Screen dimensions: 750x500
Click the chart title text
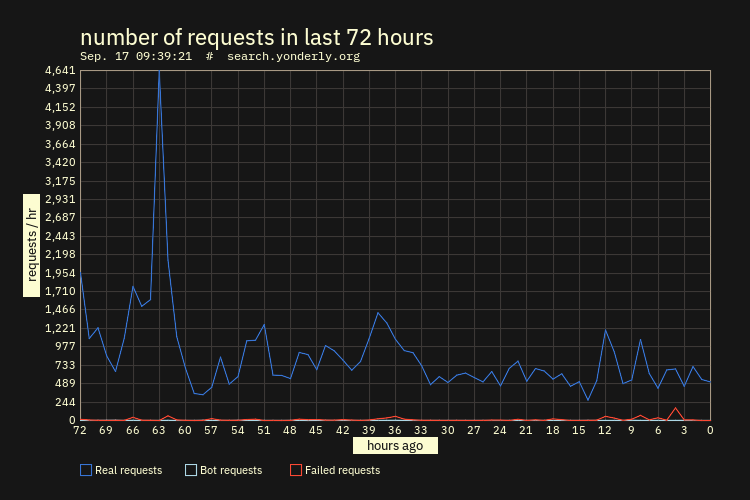pyautogui.click(x=257, y=37)
